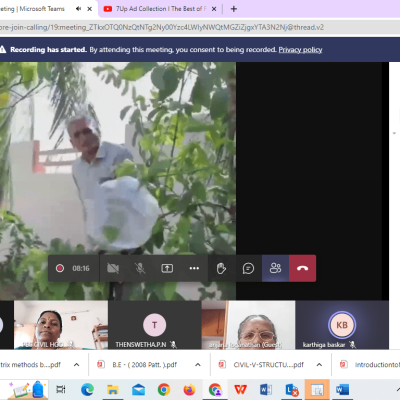Toggle the camera on
Image resolution: width=400 pixels, height=400 pixels.
(x=113, y=268)
